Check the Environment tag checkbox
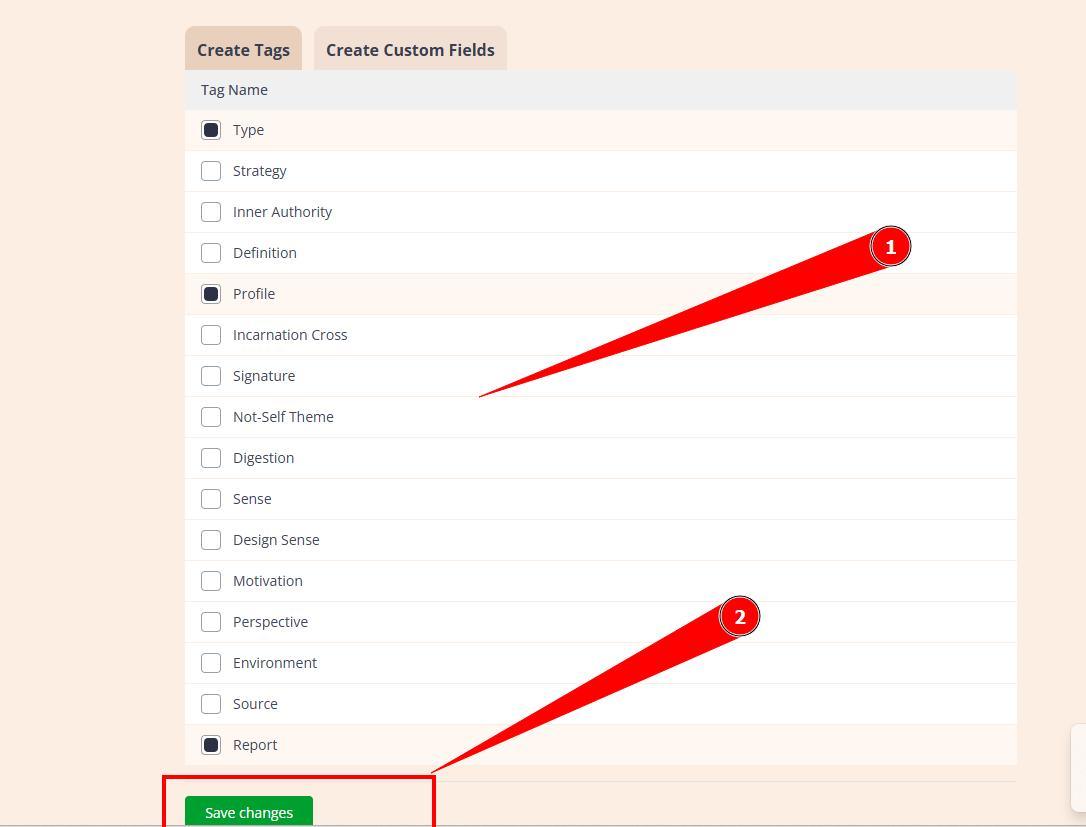The image size is (1086, 827). click(x=211, y=663)
